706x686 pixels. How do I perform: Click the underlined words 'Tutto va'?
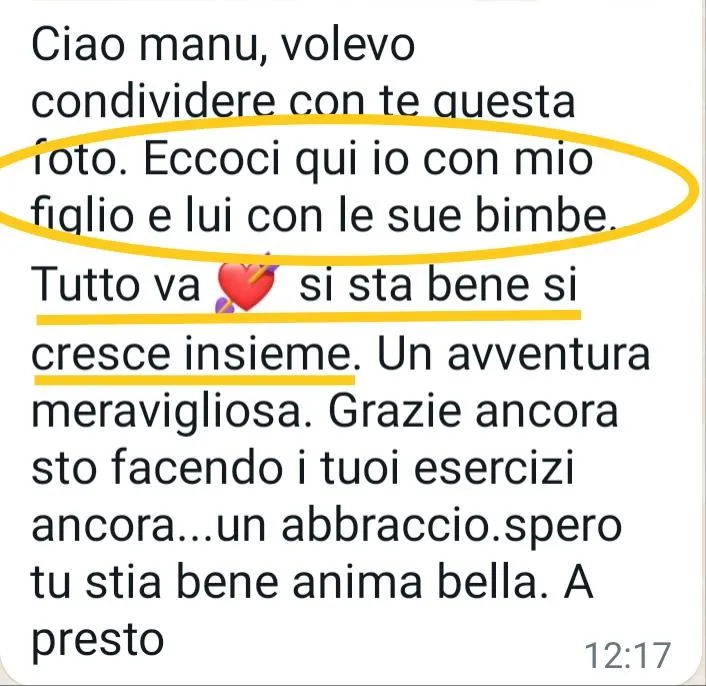click(x=116, y=285)
